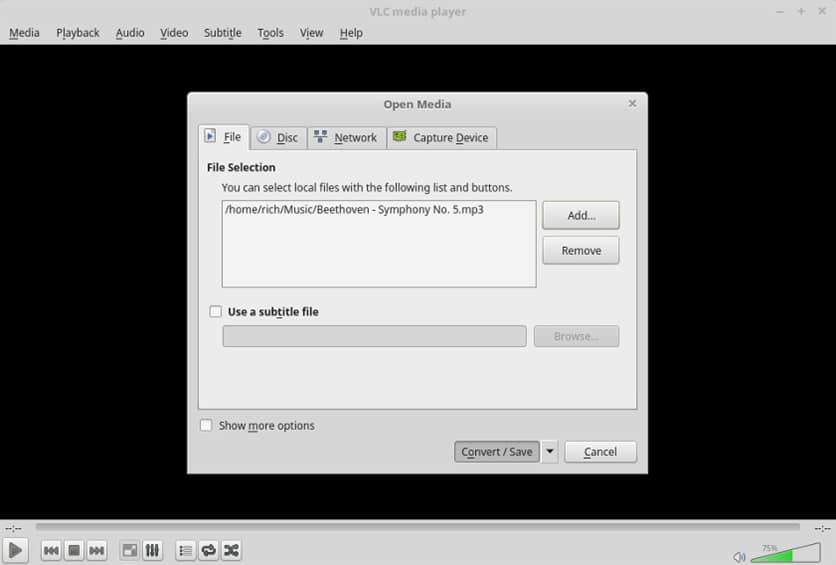Click the playback seek bar
This screenshot has width=836, height=565.
click(x=417, y=527)
